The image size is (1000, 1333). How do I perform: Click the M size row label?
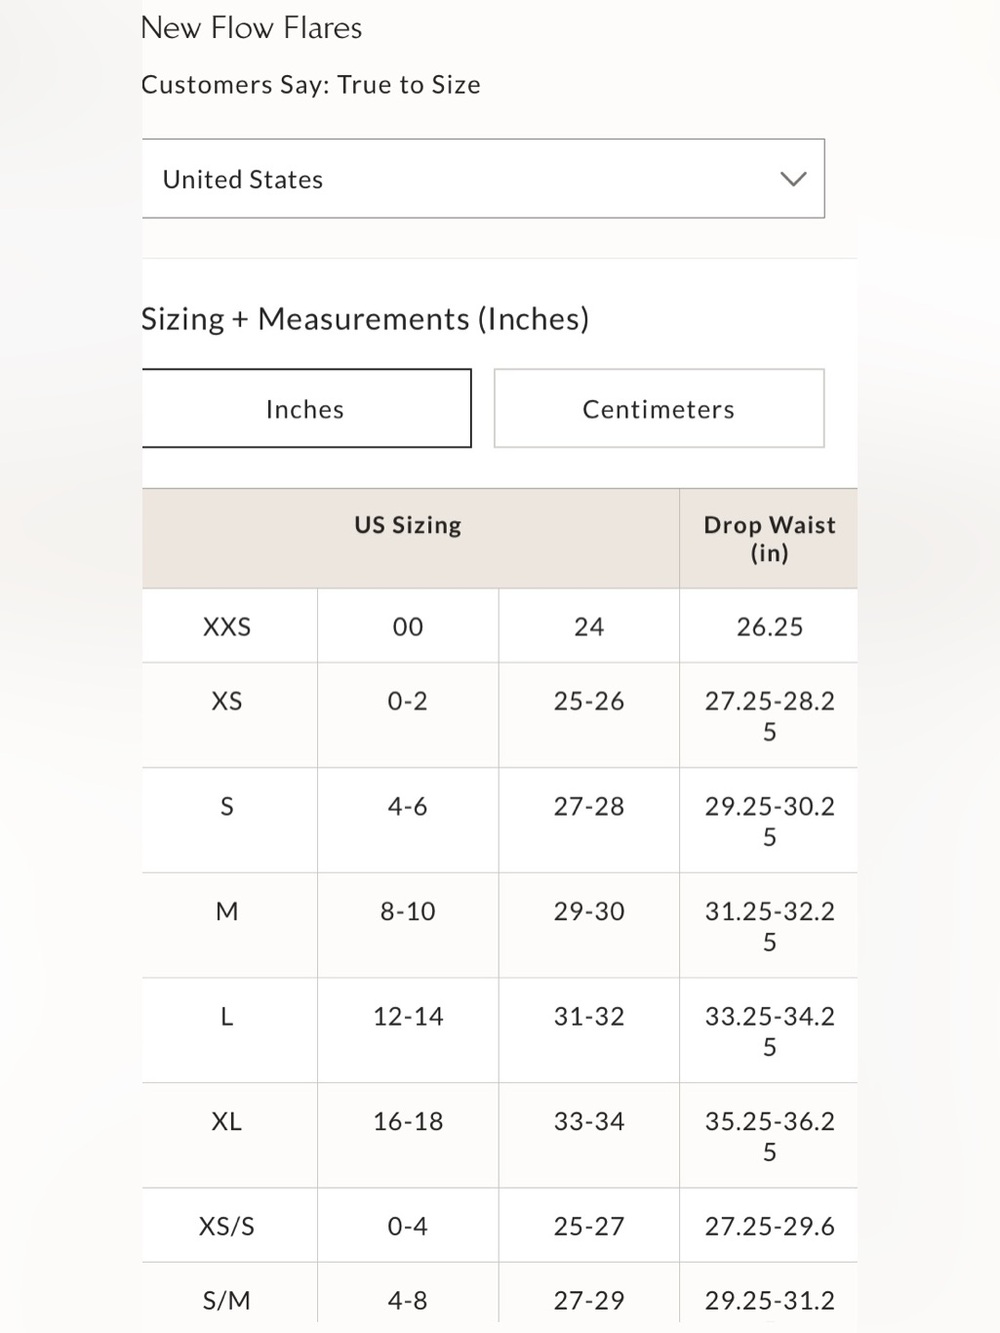pos(227,911)
